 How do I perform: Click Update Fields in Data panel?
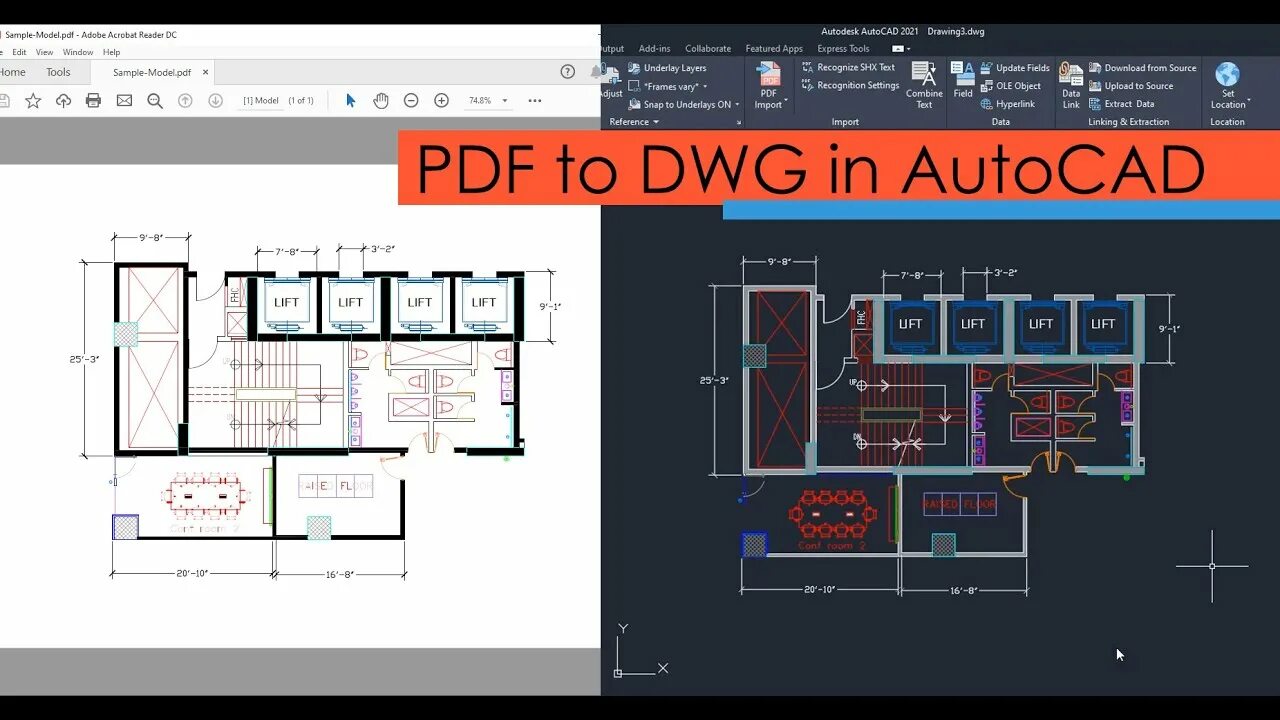(1014, 67)
